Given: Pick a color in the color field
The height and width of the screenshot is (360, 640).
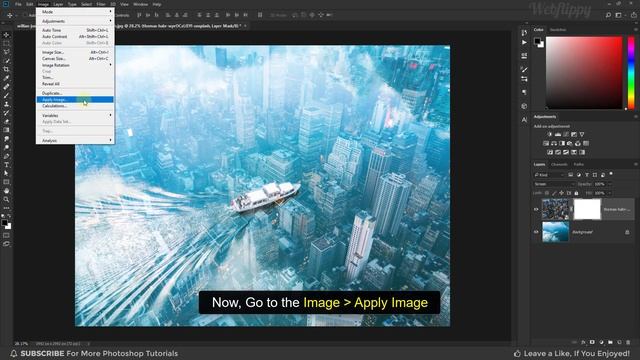Looking at the screenshot, I should pos(584,73).
